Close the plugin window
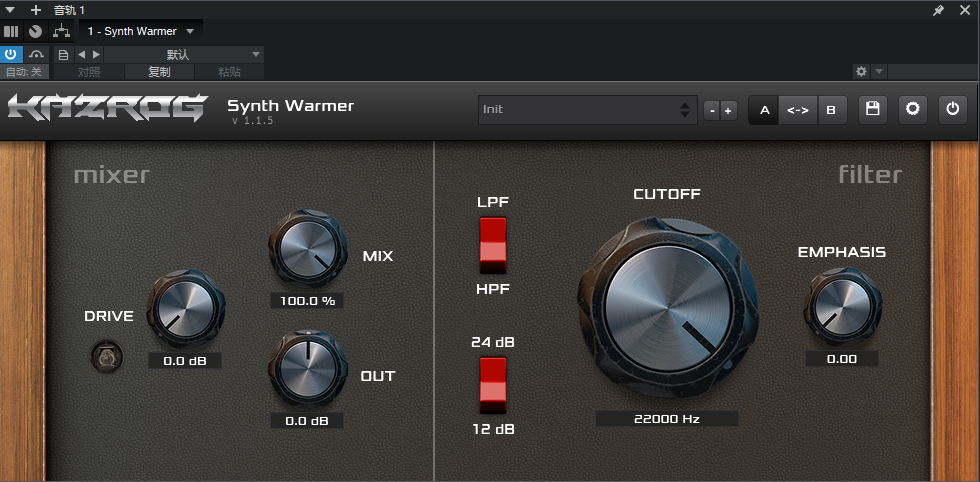 click(964, 10)
